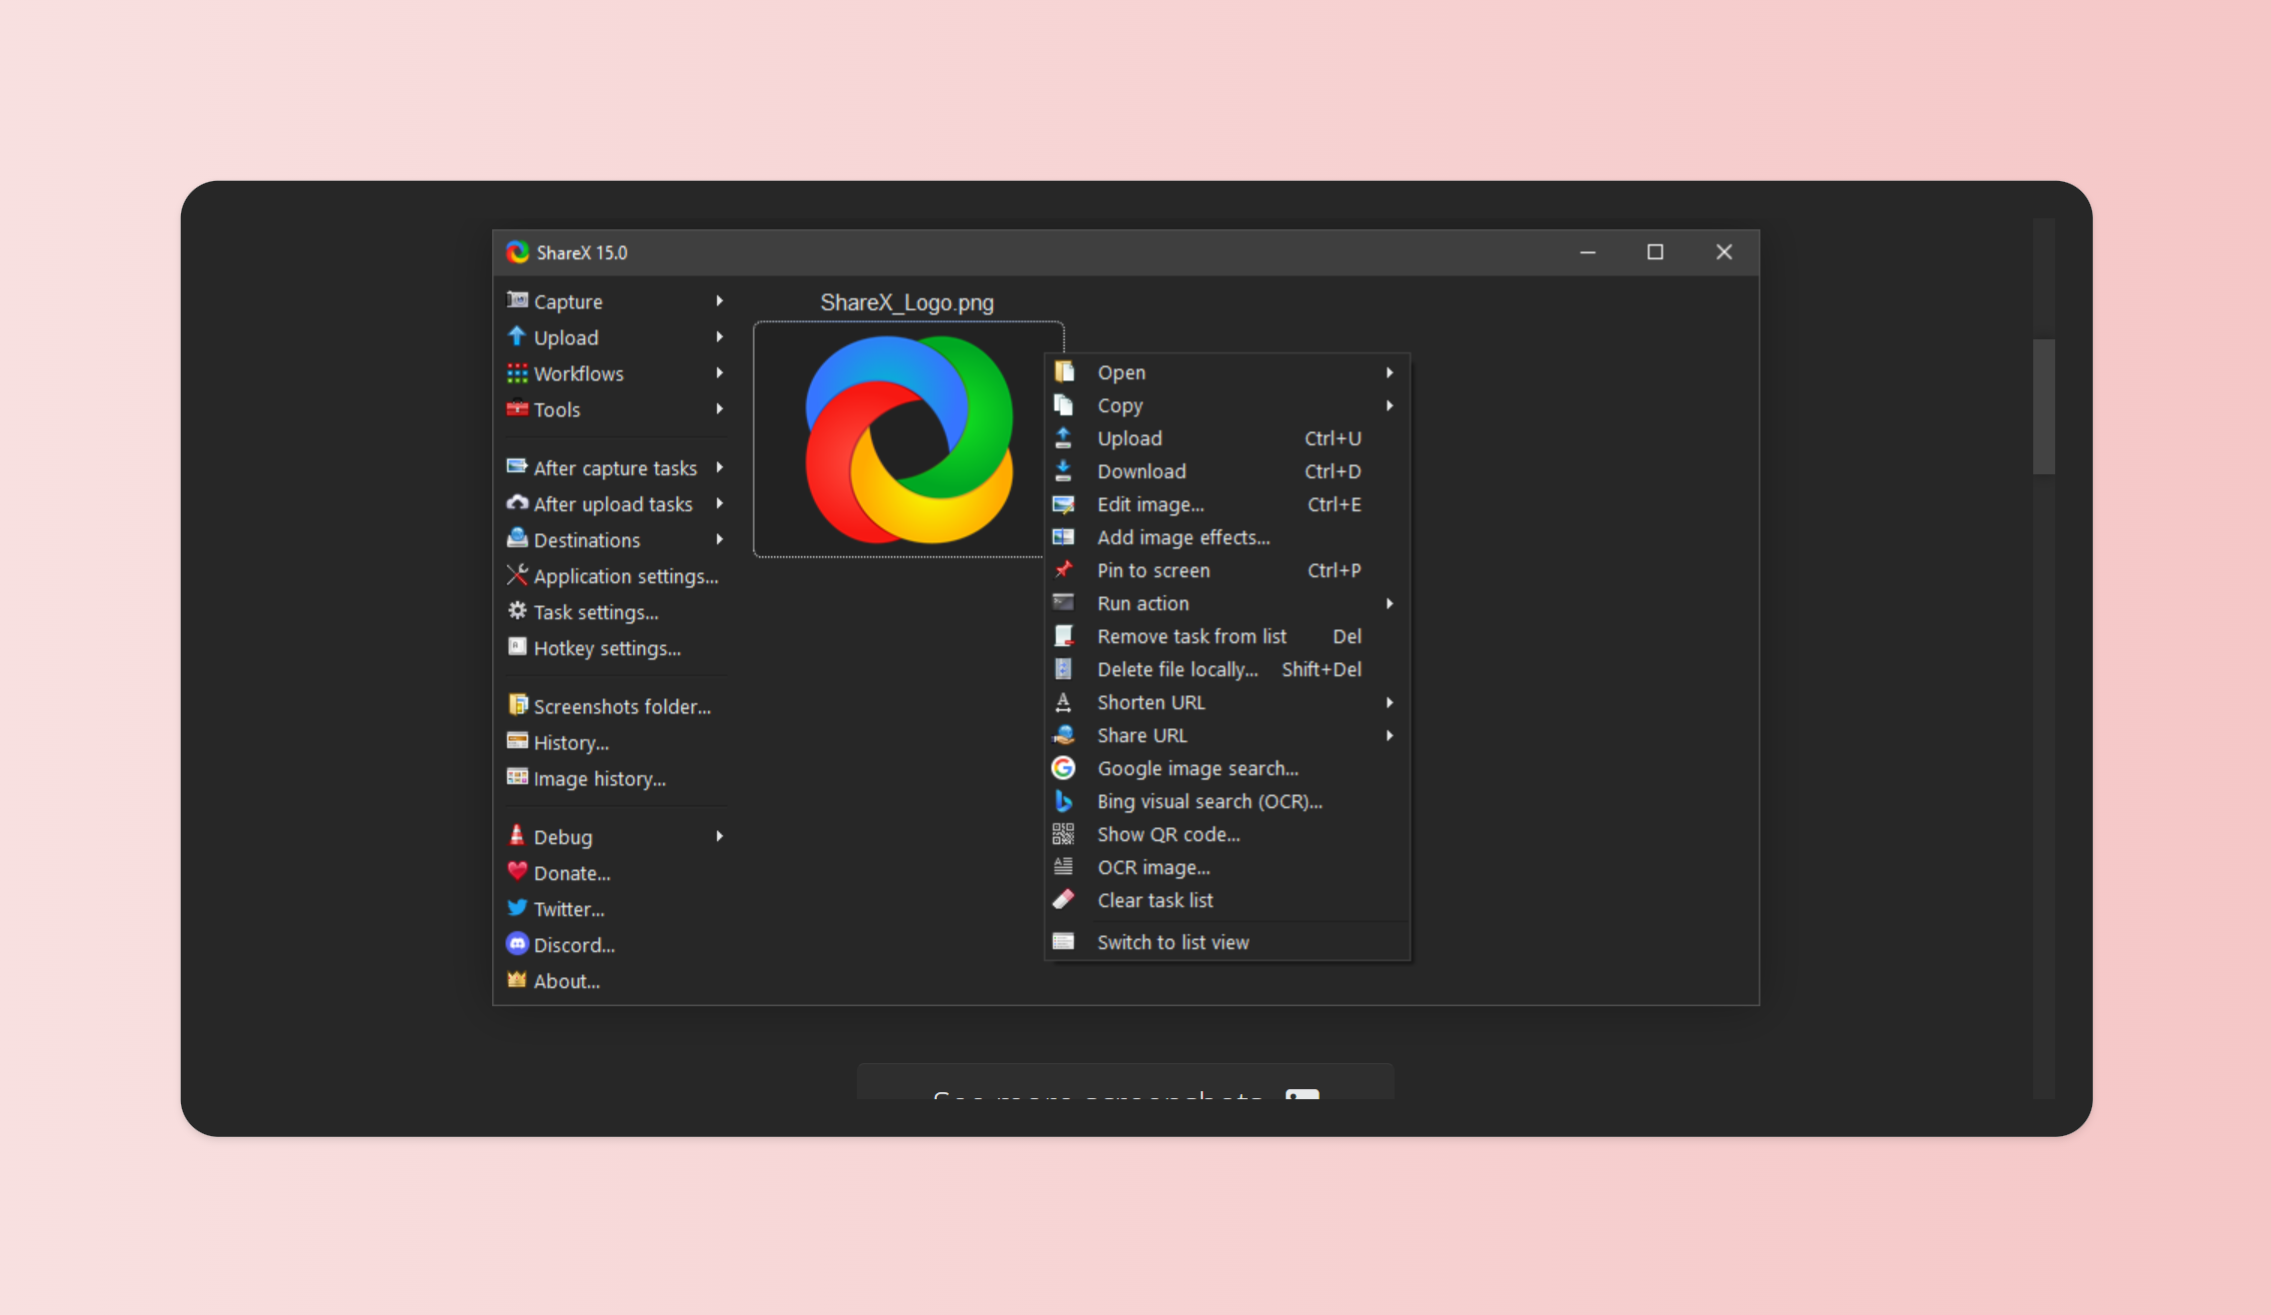Expand the Open submenu arrow in context menu
The width and height of the screenshot is (2271, 1315).
pyautogui.click(x=1389, y=372)
